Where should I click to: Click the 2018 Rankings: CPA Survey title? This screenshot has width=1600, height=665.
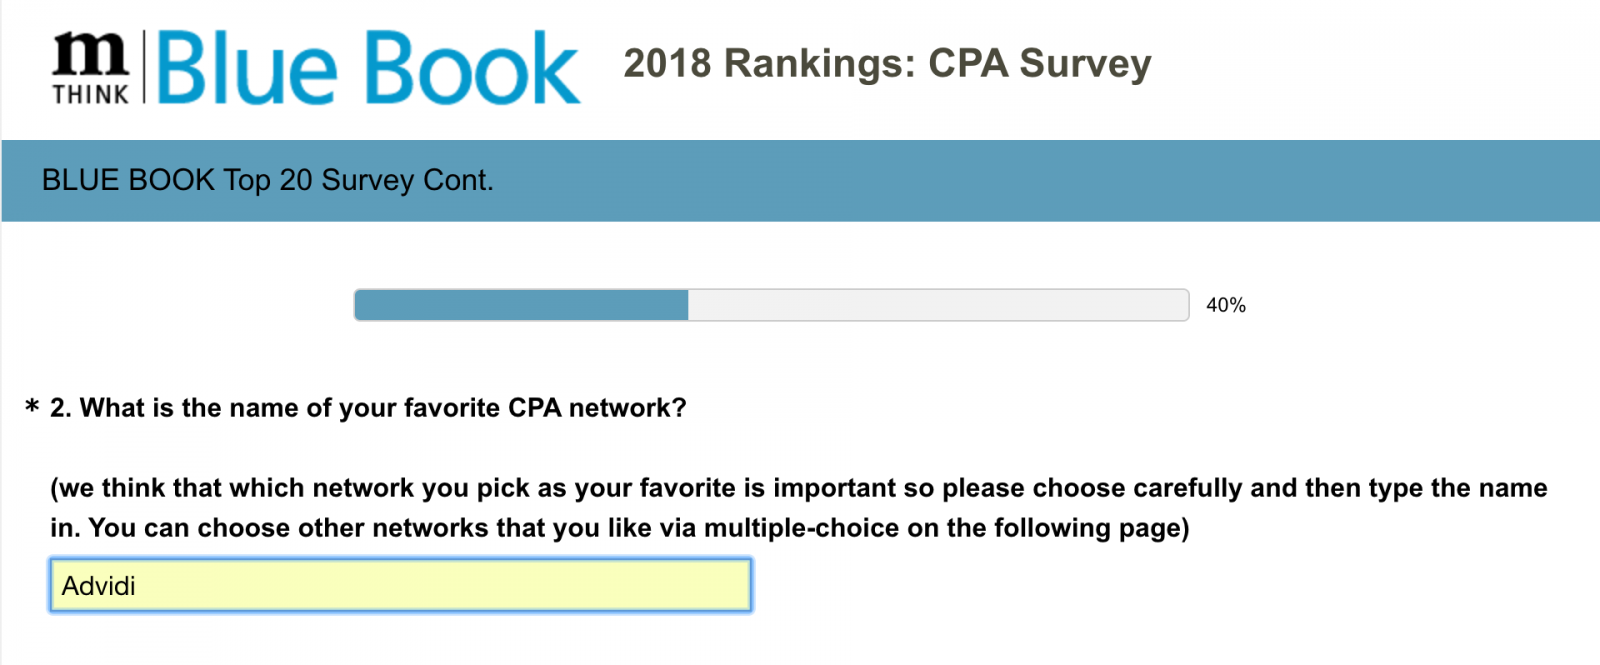(887, 63)
